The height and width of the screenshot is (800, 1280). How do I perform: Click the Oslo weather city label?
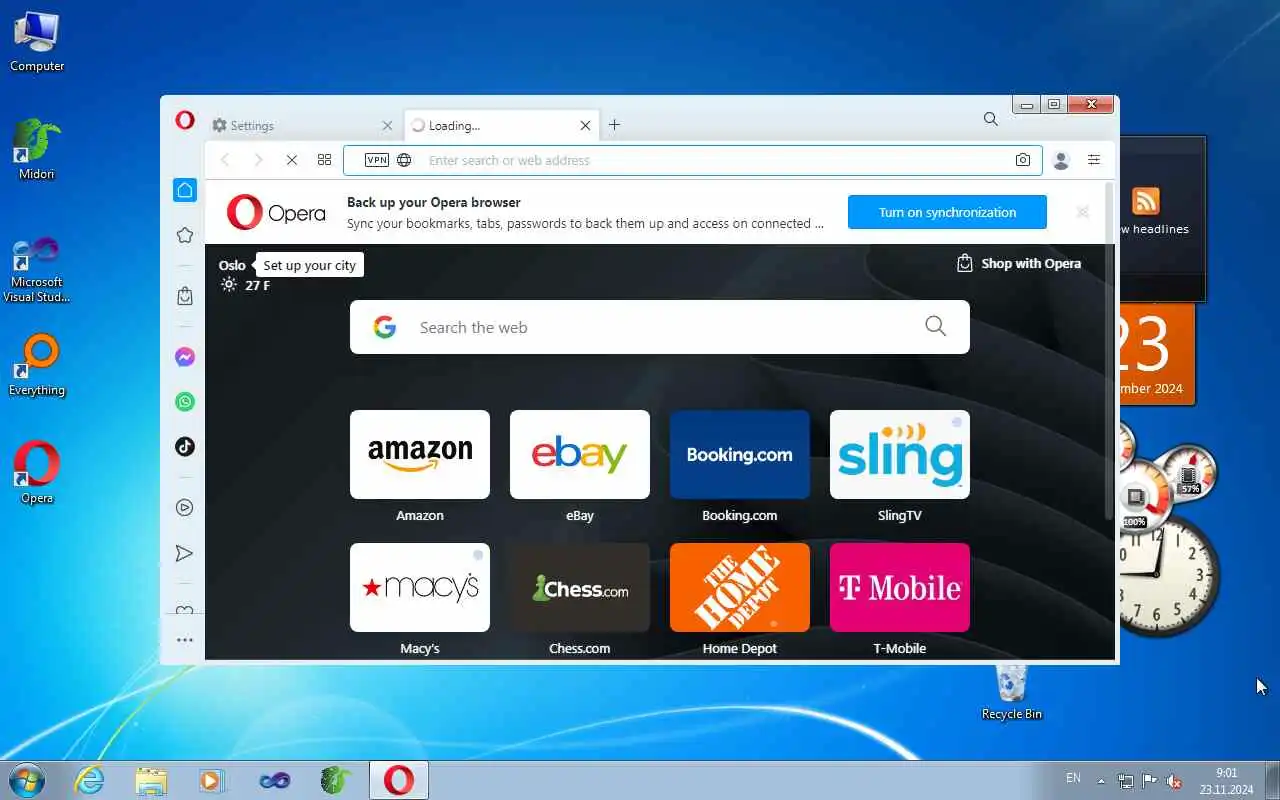click(232, 265)
